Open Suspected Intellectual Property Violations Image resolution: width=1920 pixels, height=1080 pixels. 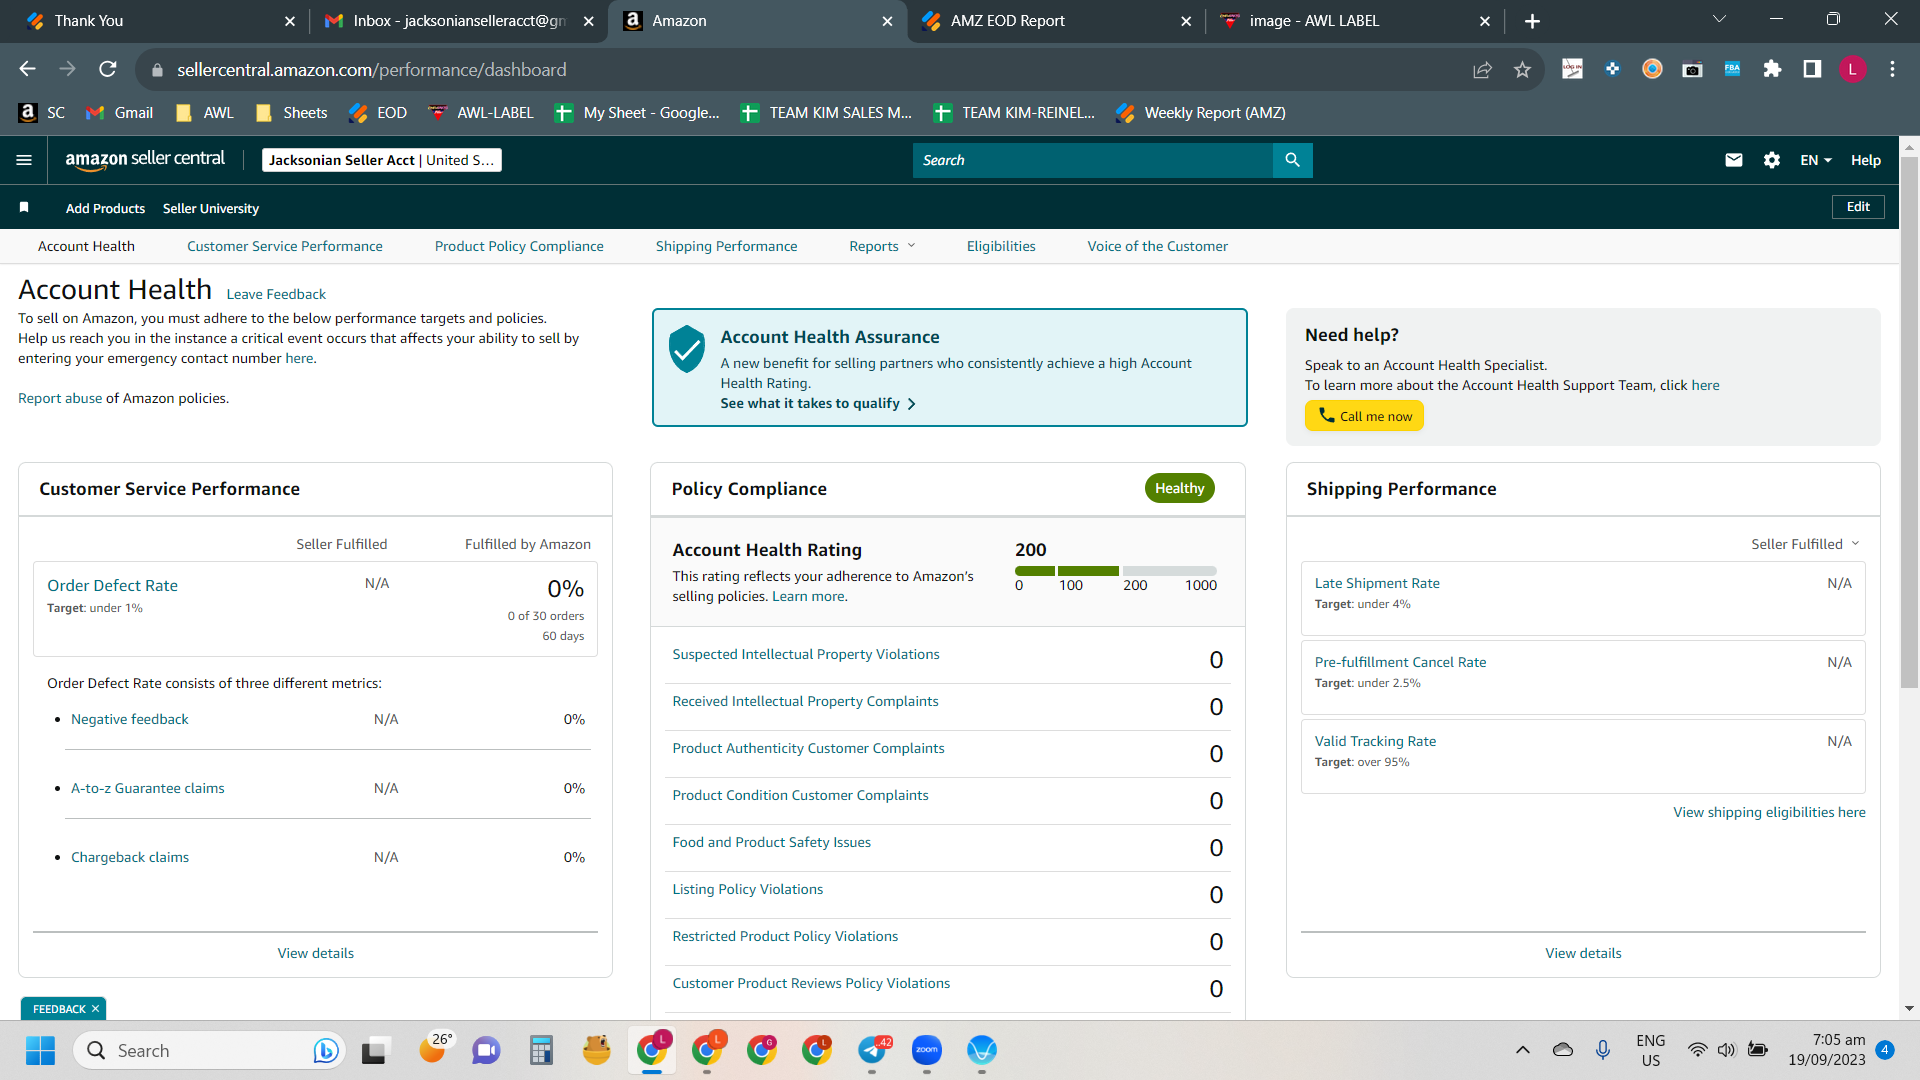click(x=806, y=654)
